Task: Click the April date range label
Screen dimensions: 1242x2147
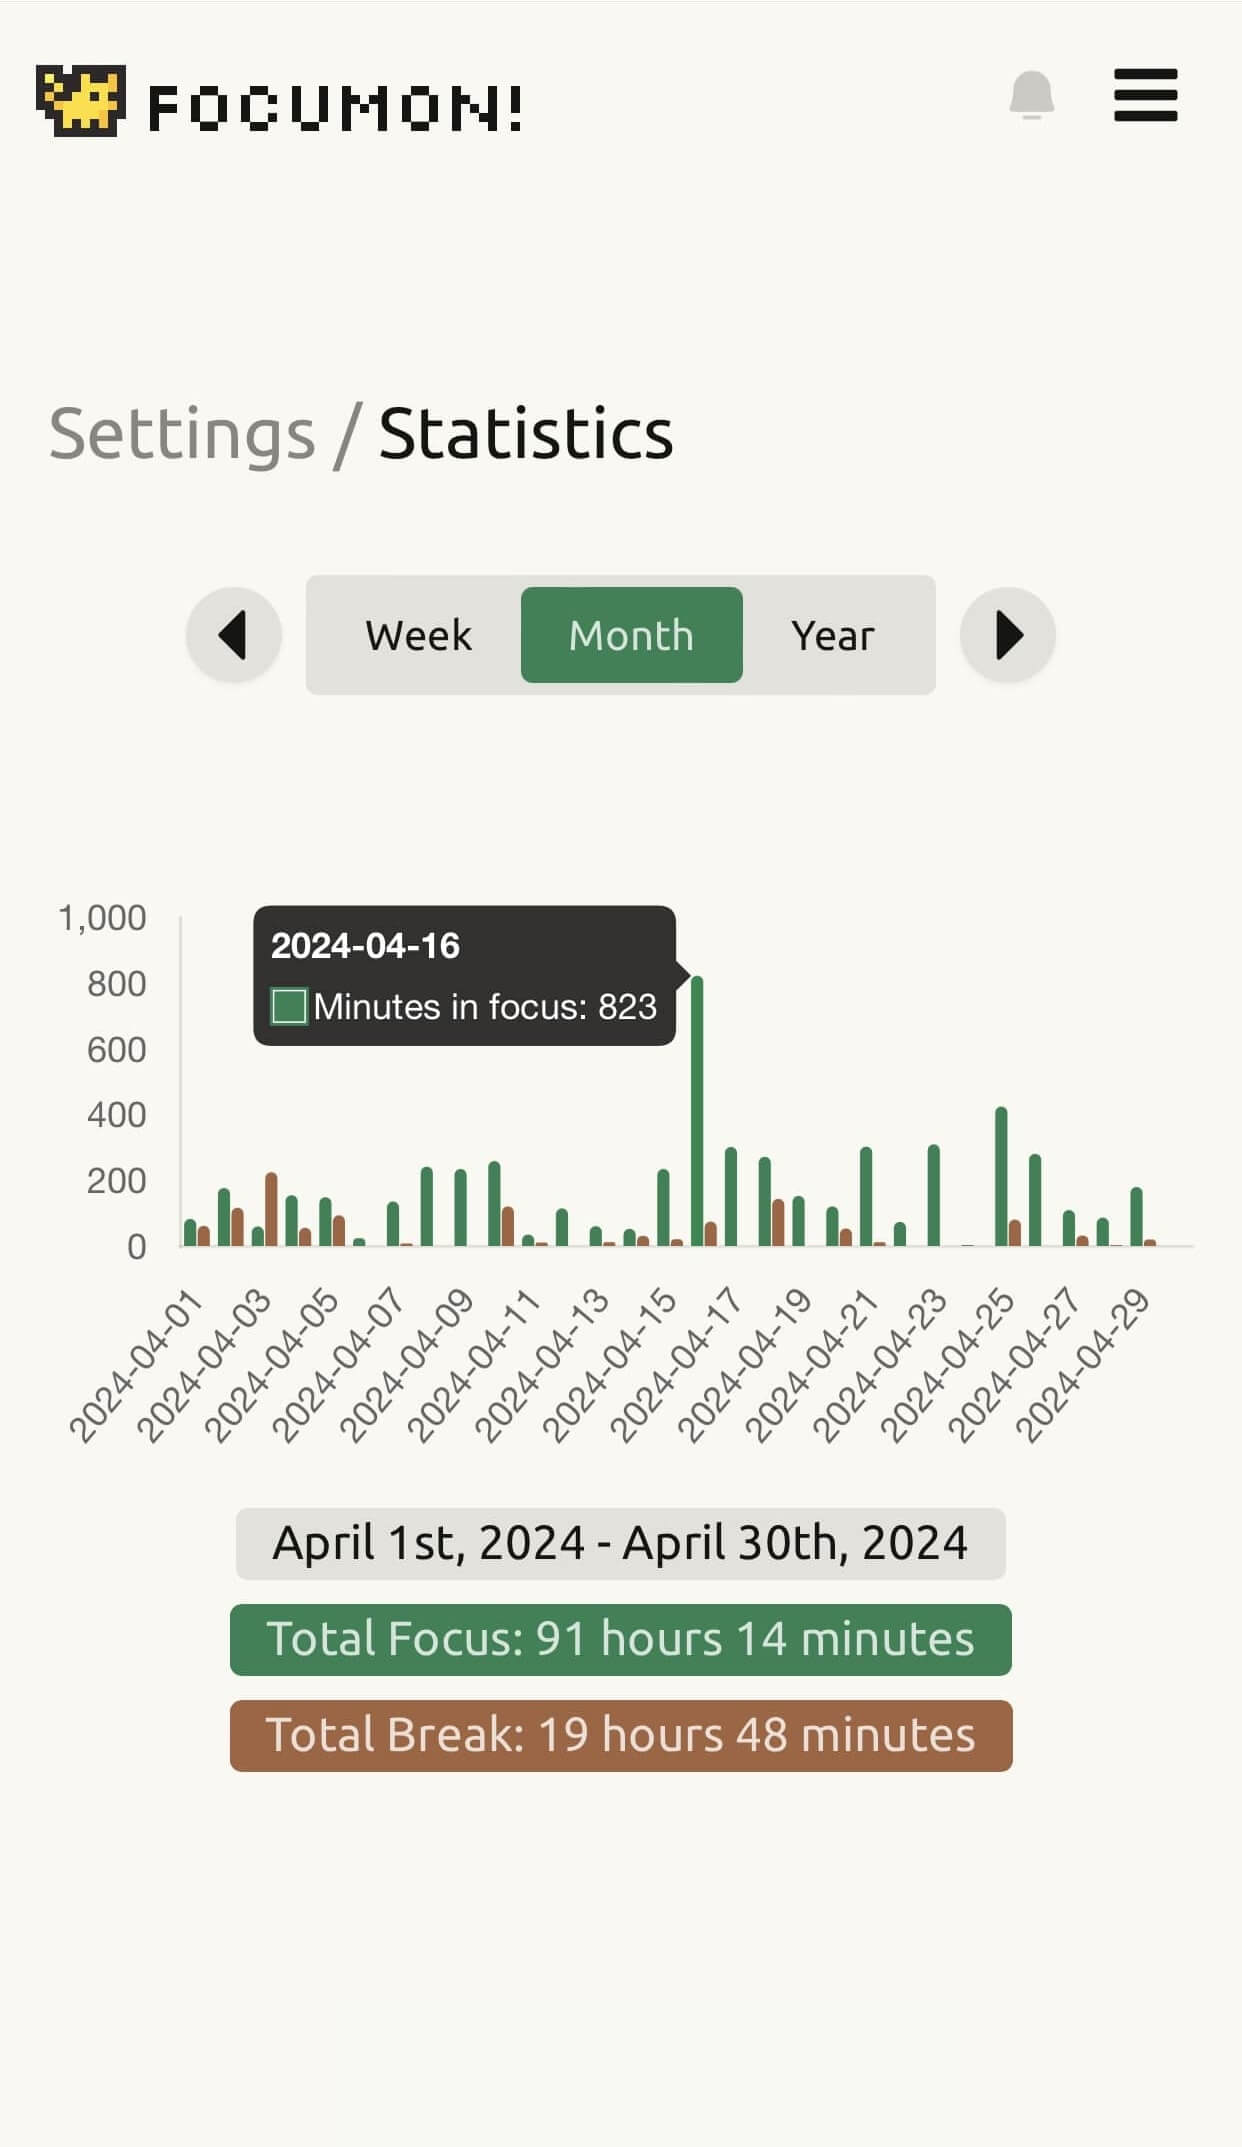Action: pyautogui.click(x=620, y=1543)
